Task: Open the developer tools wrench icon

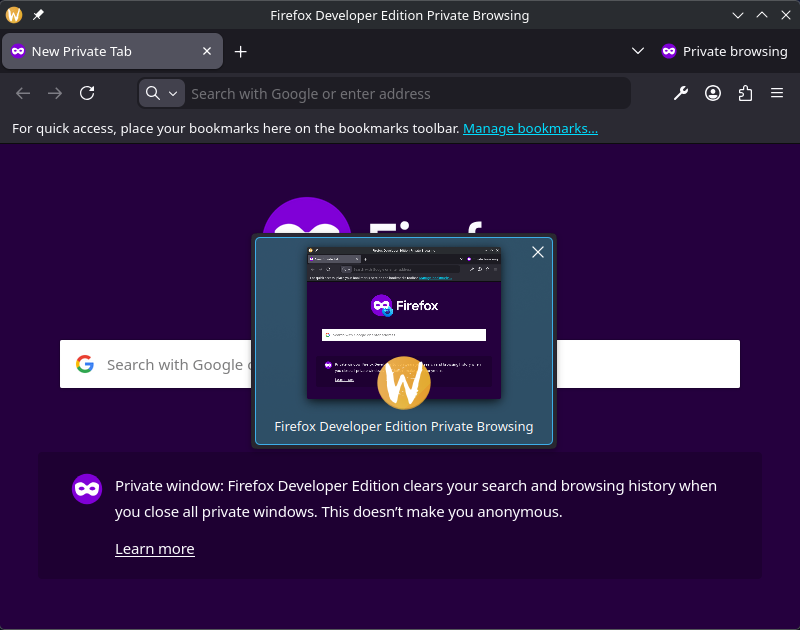Action: pyautogui.click(x=681, y=93)
